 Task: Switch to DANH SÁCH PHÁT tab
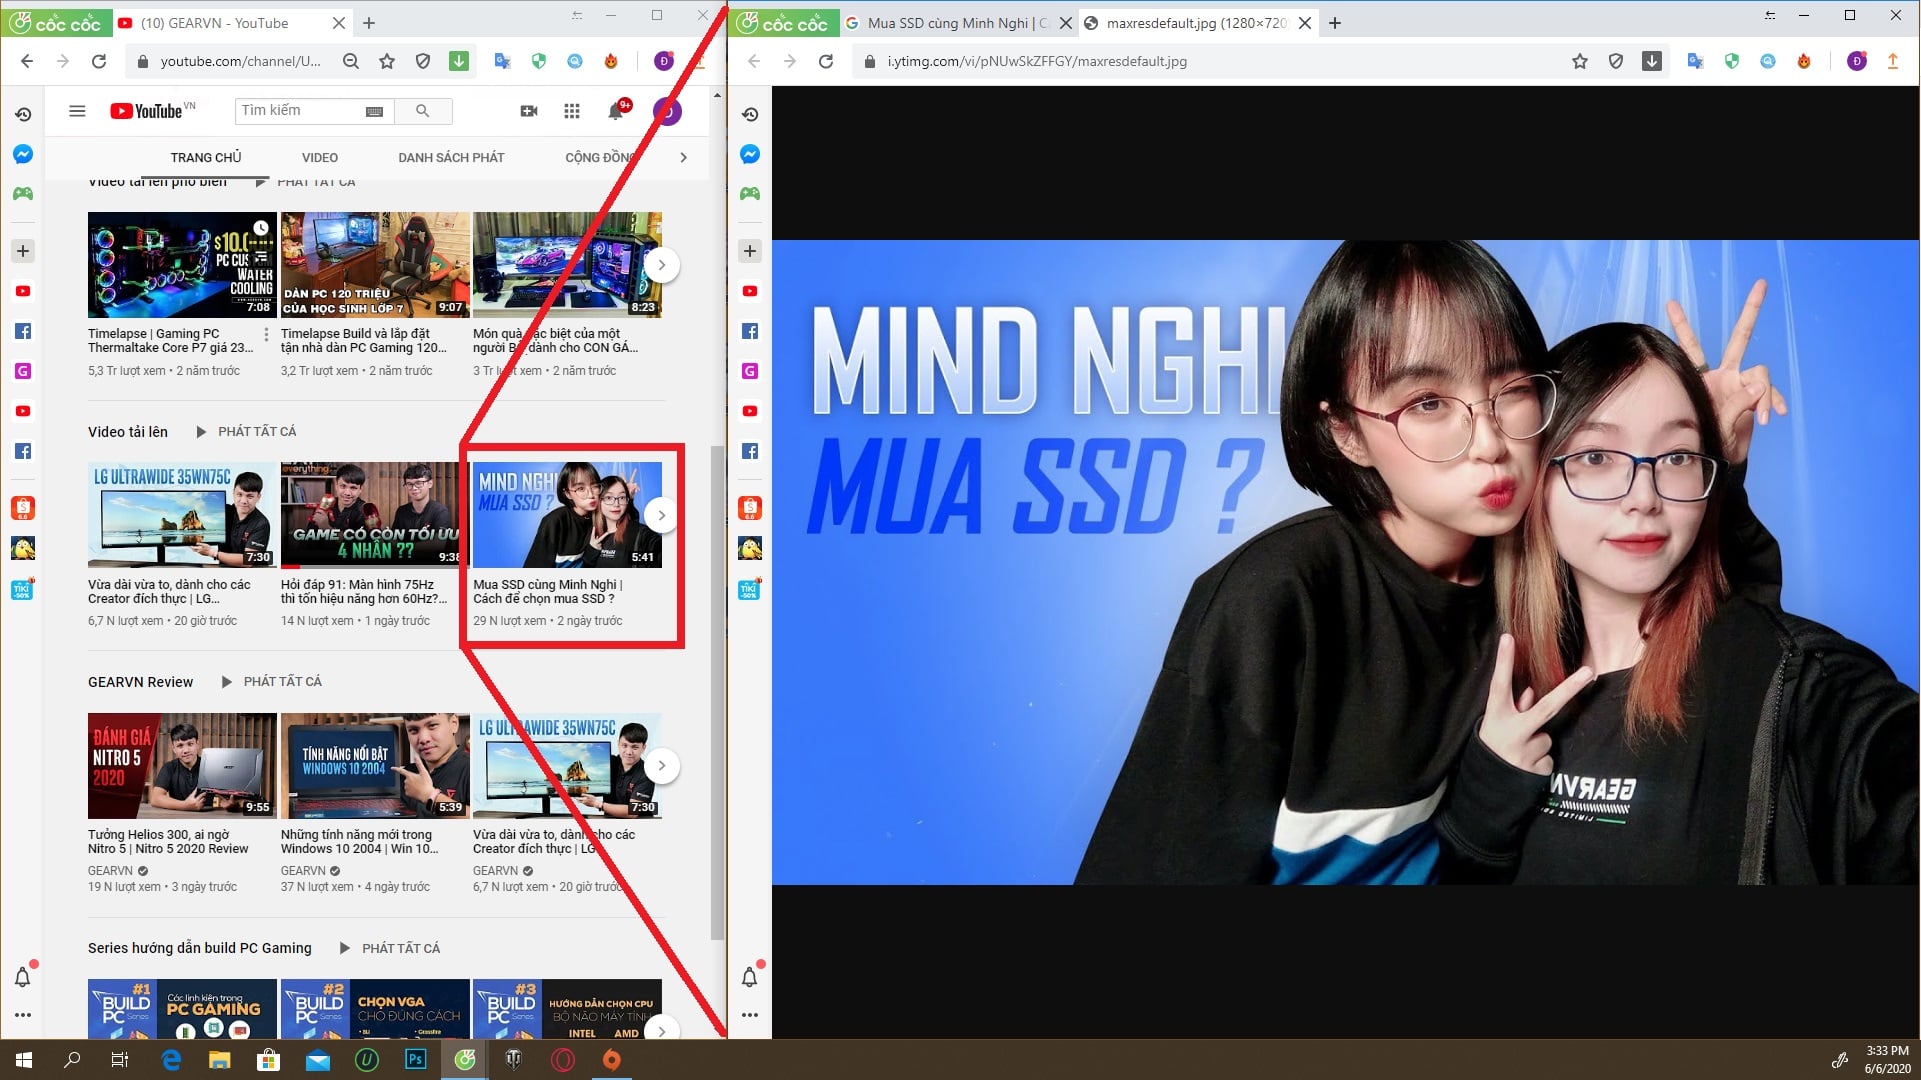[x=451, y=157]
